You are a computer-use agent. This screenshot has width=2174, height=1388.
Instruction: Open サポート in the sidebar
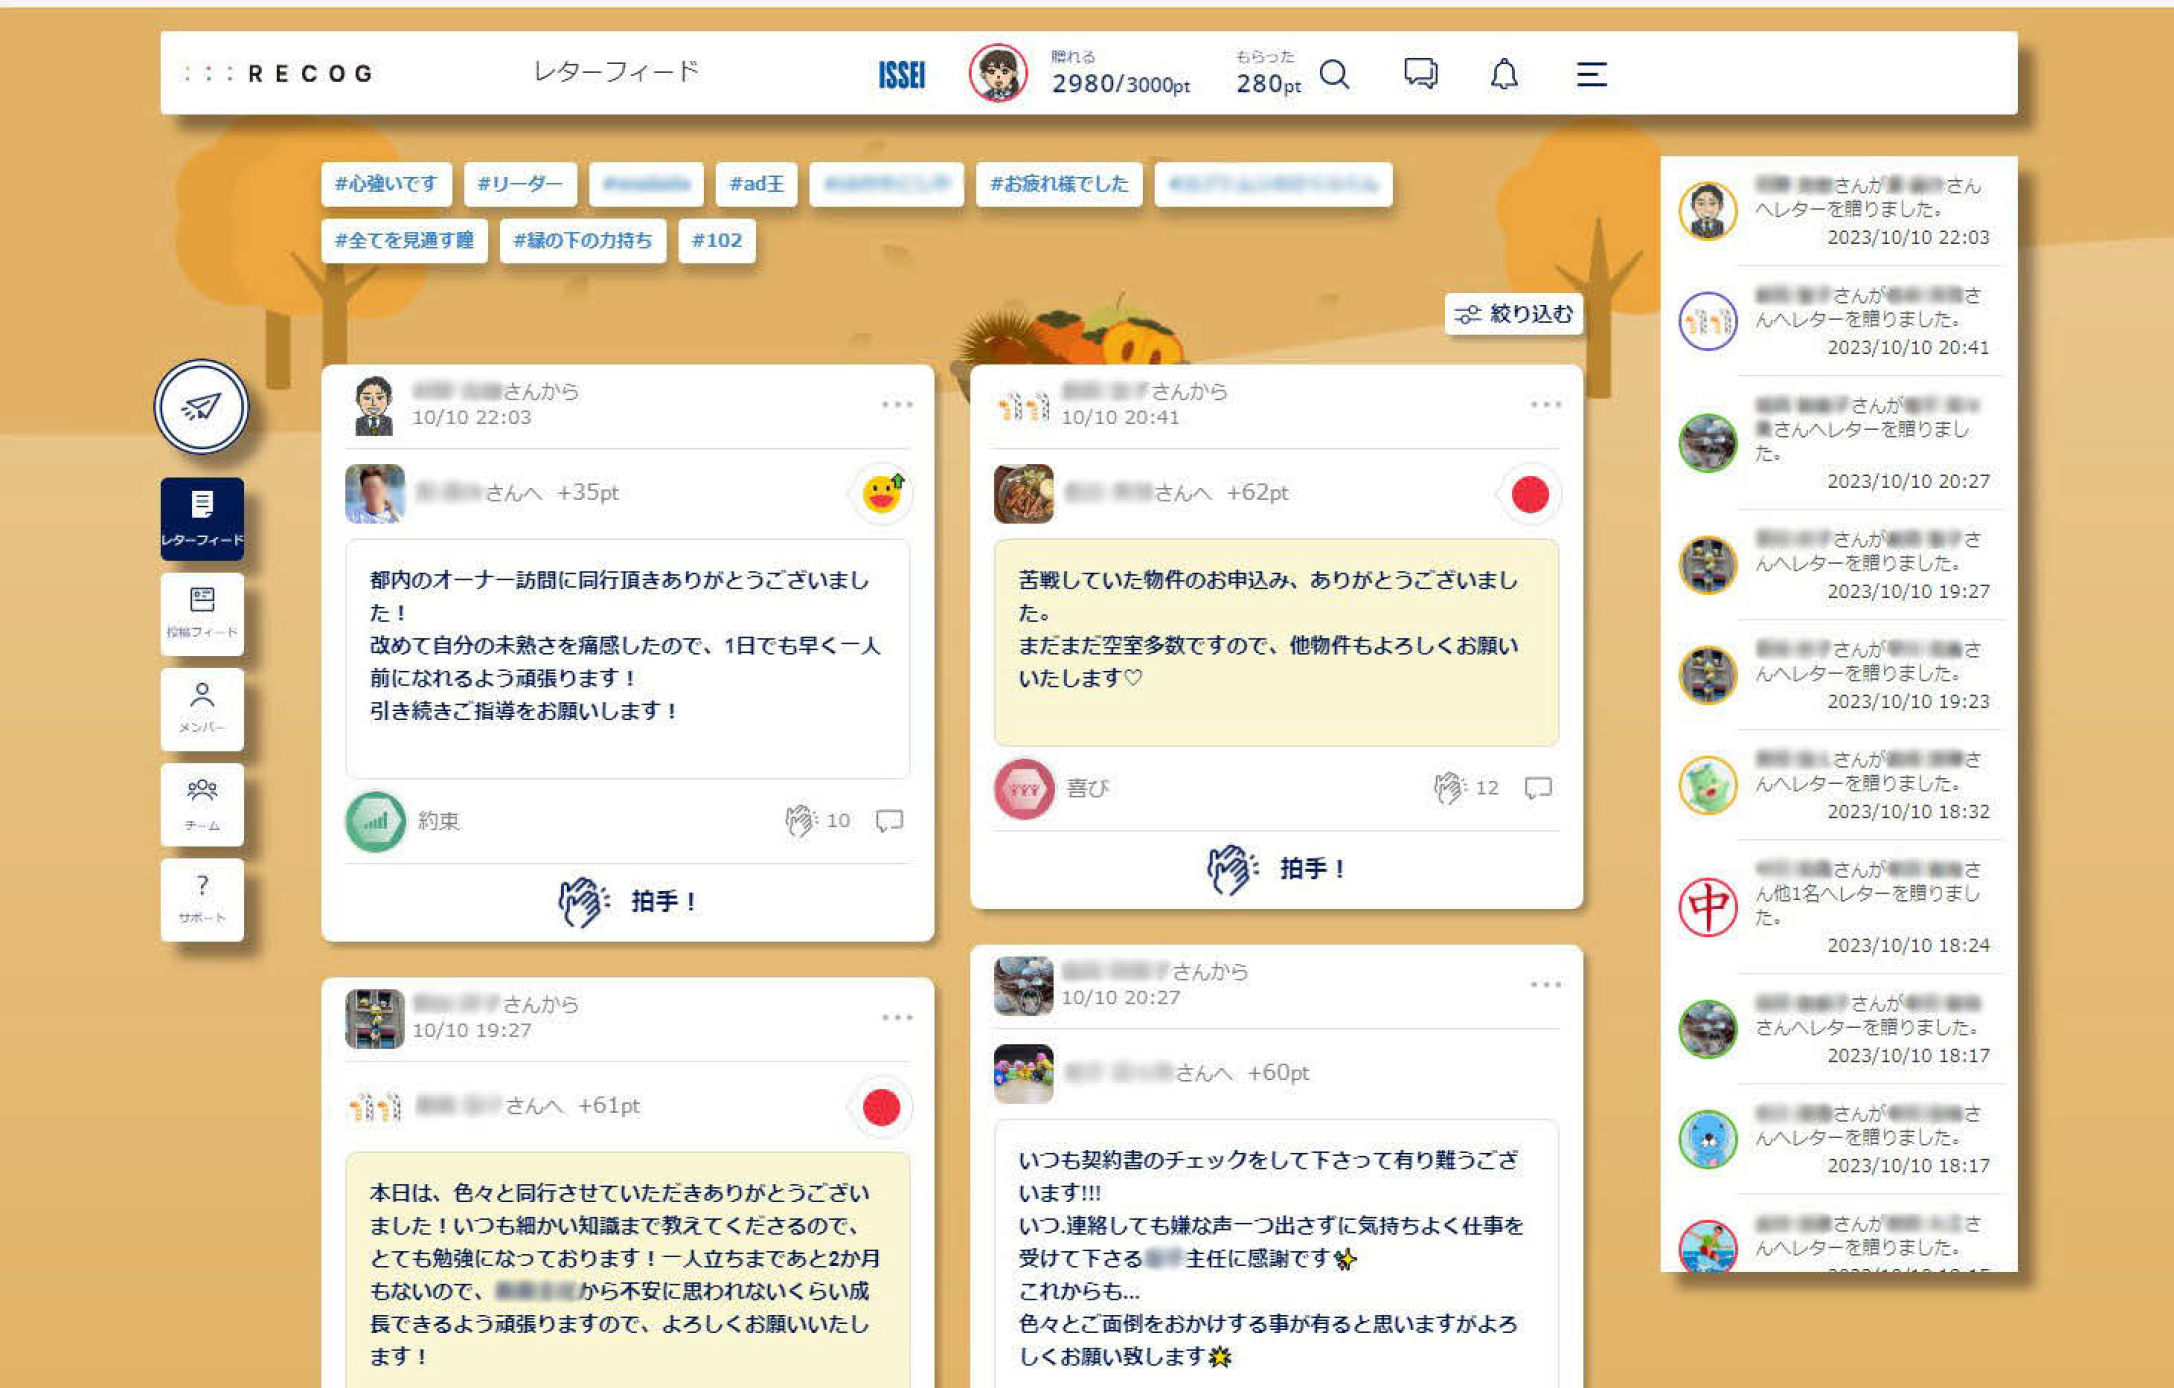(202, 899)
